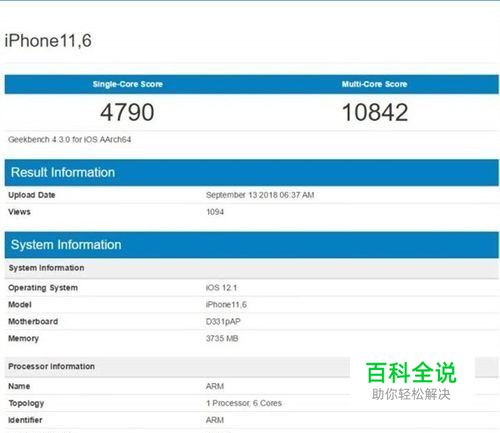Select the model value iPhone11,6 in the table
Image resolution: width=500 pixels, height=433 pixels.
coord(226,304)
